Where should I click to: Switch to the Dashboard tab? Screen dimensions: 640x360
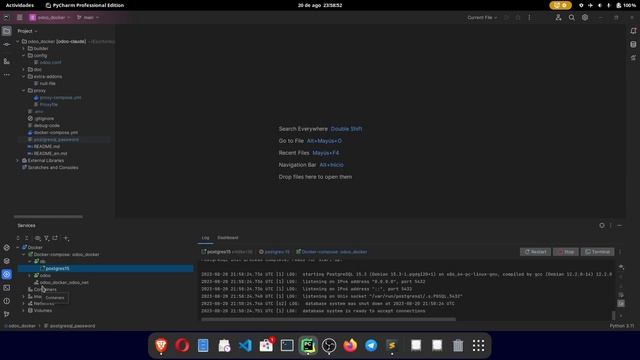(x=227, y=238)
